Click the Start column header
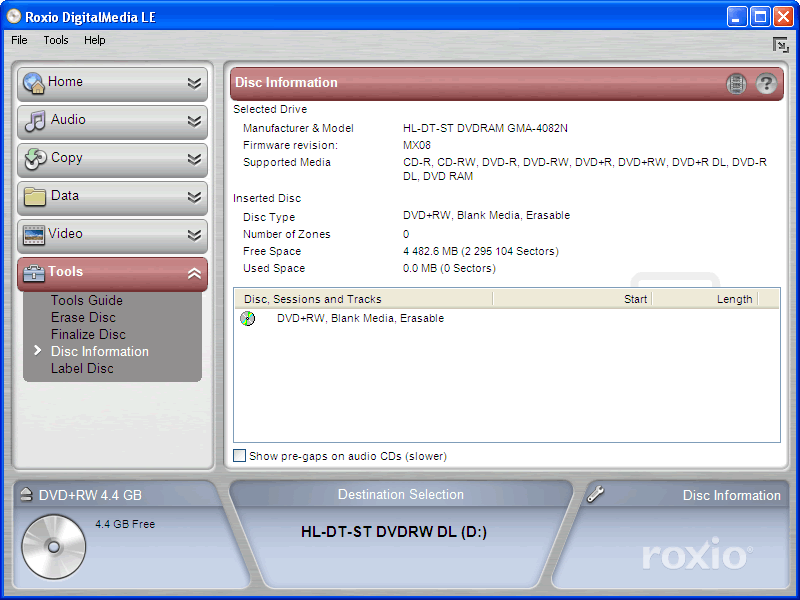 (572, 299)
